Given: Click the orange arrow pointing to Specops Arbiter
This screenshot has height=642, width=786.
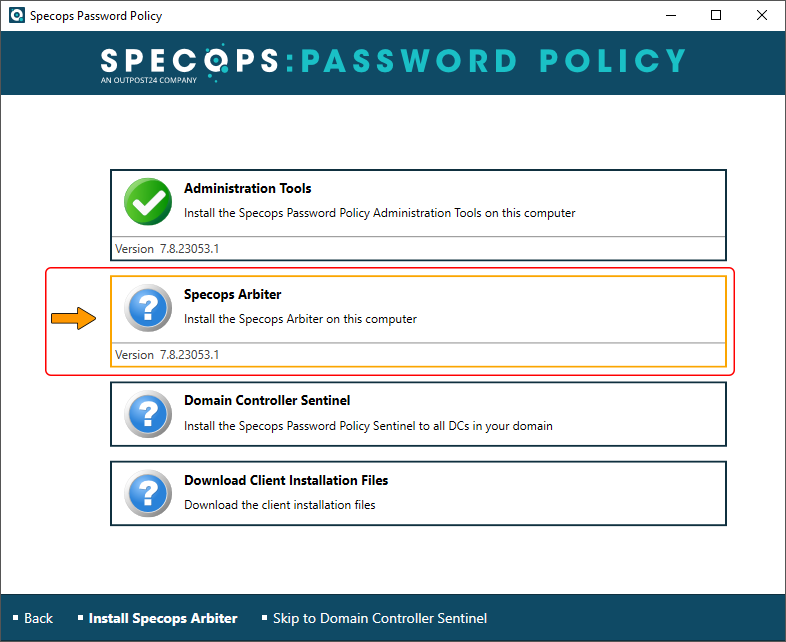Looking at the screenshot, I should click(73, 318).
